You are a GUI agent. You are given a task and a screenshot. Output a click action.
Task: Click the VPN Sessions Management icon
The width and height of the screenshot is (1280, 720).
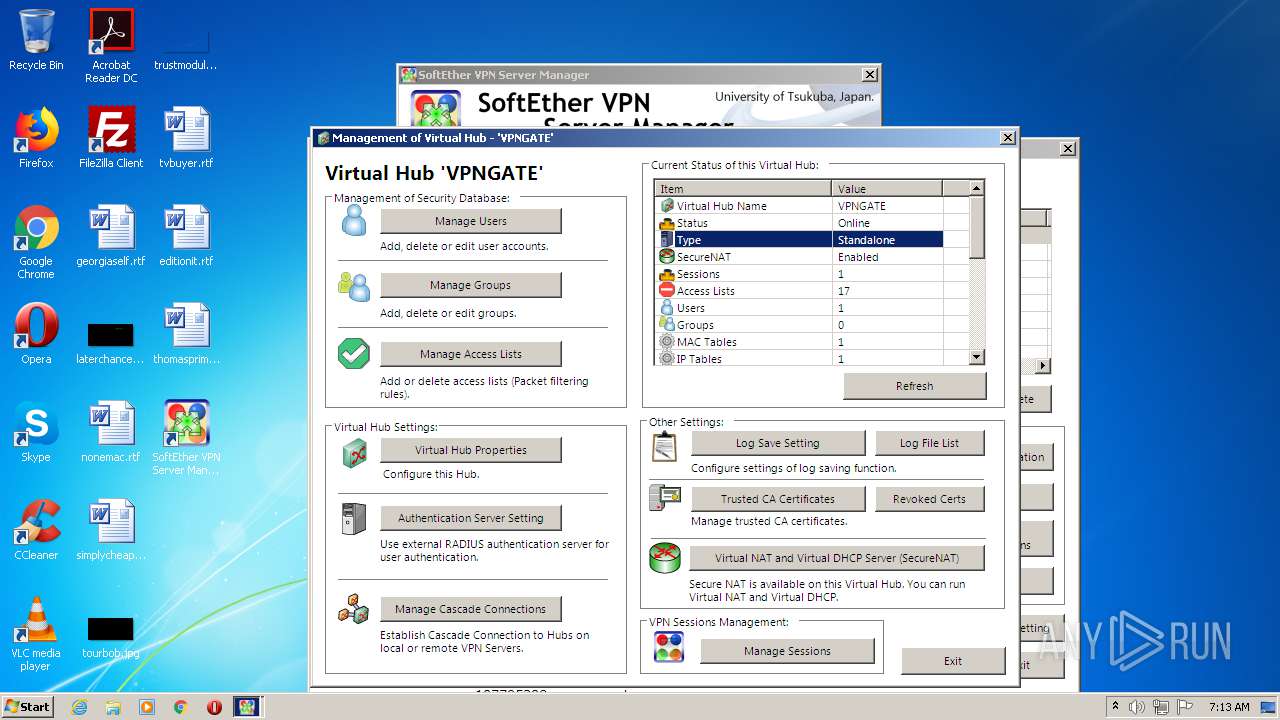(669, 648)
